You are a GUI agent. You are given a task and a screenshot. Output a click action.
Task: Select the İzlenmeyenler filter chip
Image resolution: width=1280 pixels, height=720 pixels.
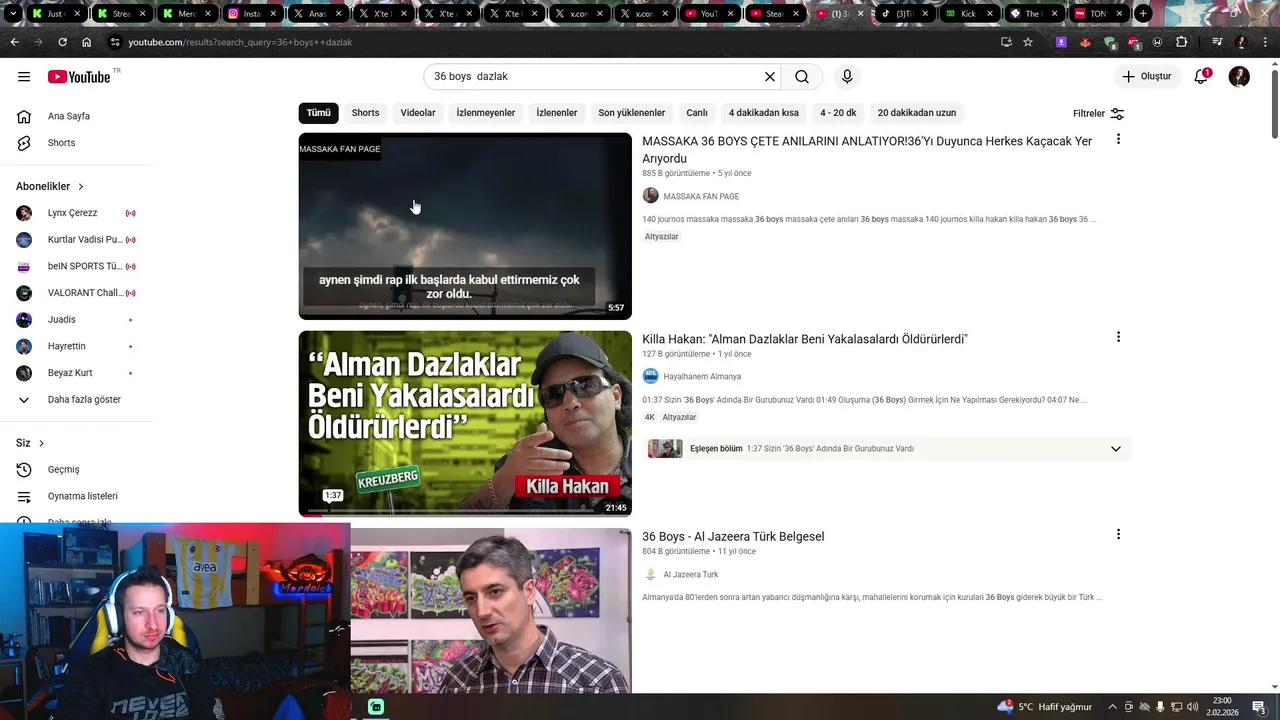[486, 113]
